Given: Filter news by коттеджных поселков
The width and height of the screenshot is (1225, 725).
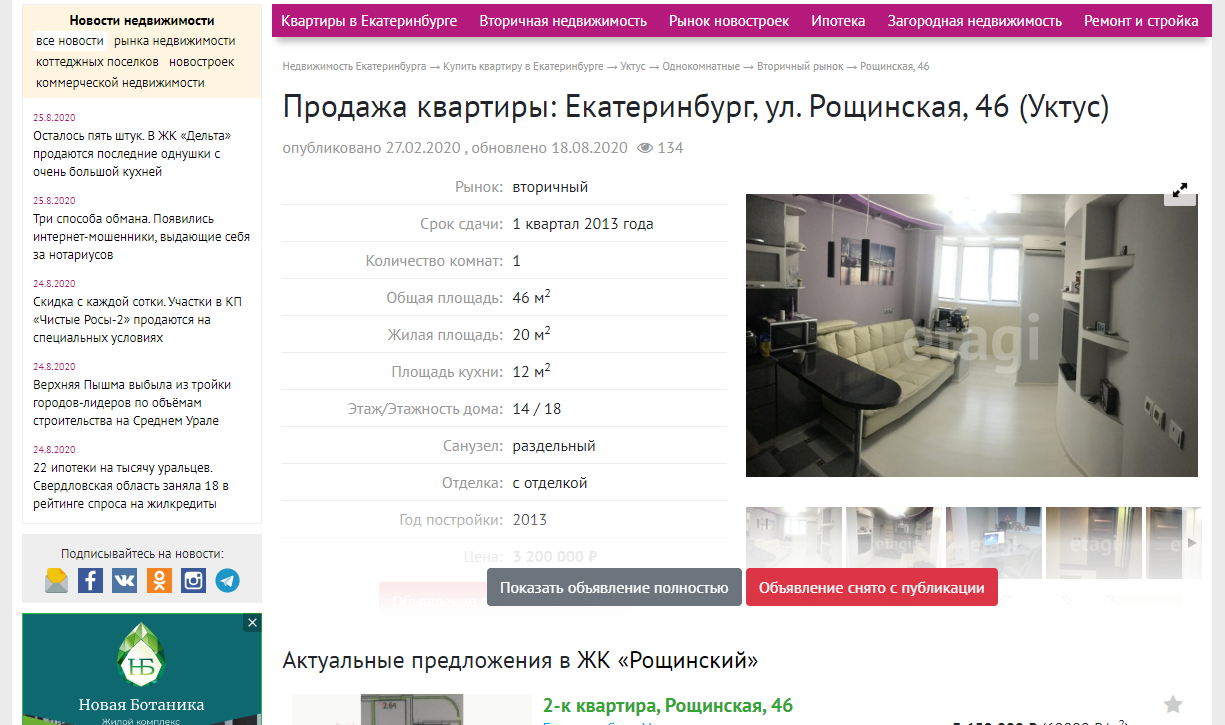Looking at the screenshot, I should click(97, 62).
